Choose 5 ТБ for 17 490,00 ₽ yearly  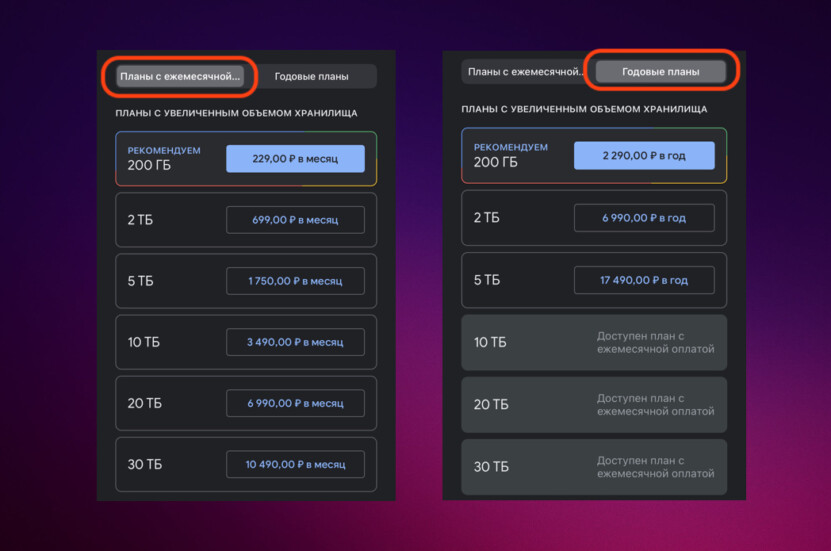coord(644,280)
